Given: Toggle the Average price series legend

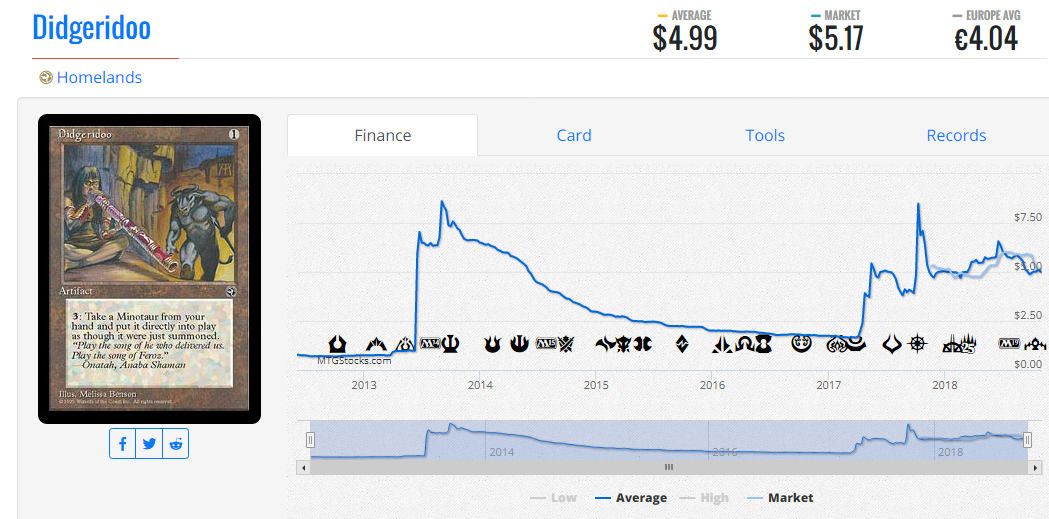Looking at the screenshot, I should (631, 498).
